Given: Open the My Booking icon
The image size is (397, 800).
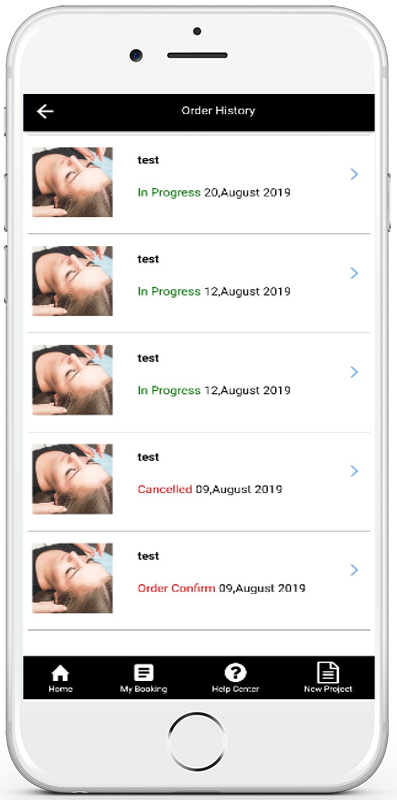Looking at the screenshot, I should tap(143, 672).
